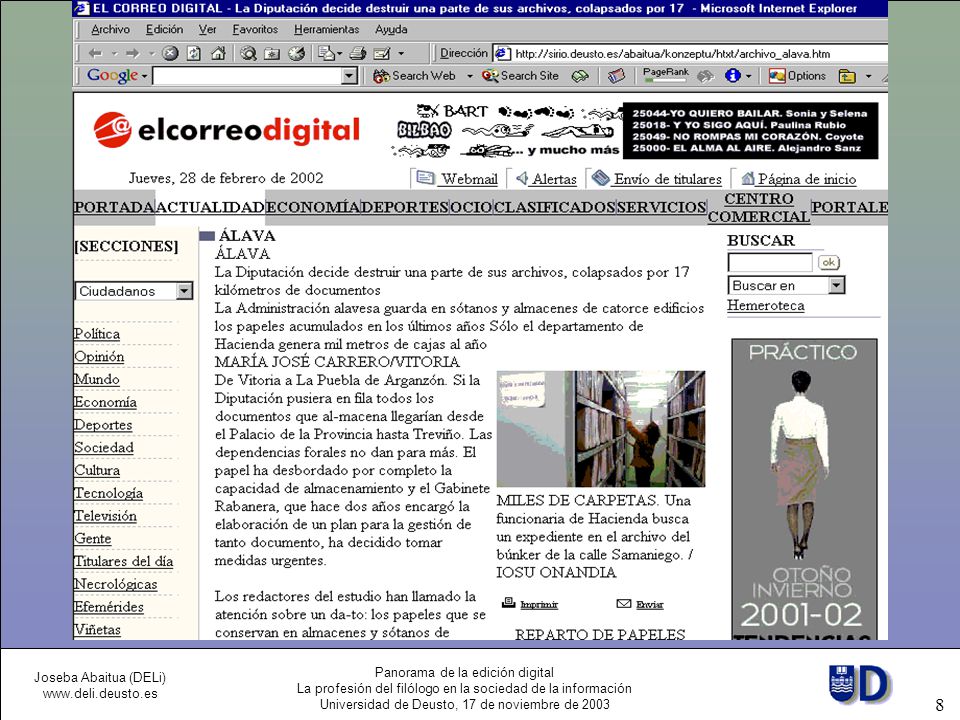Click the ok search button
This screenshot has height=720, width=960.
pos(828,262)
